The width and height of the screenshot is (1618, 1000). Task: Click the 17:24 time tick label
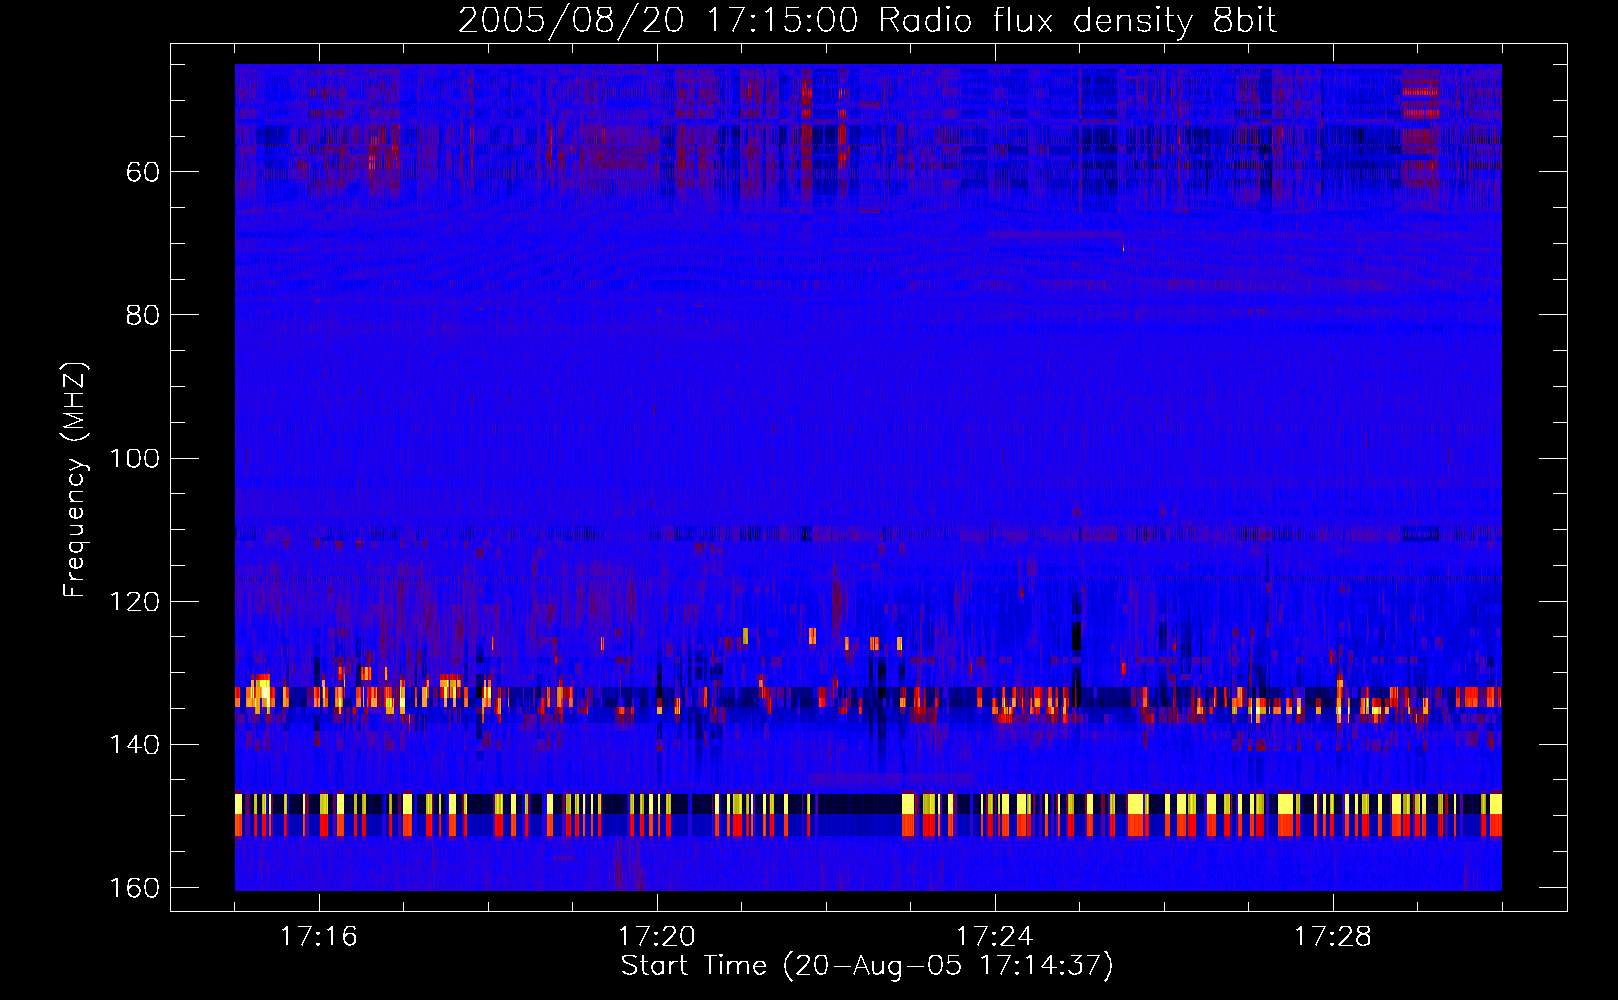[995, 937]
